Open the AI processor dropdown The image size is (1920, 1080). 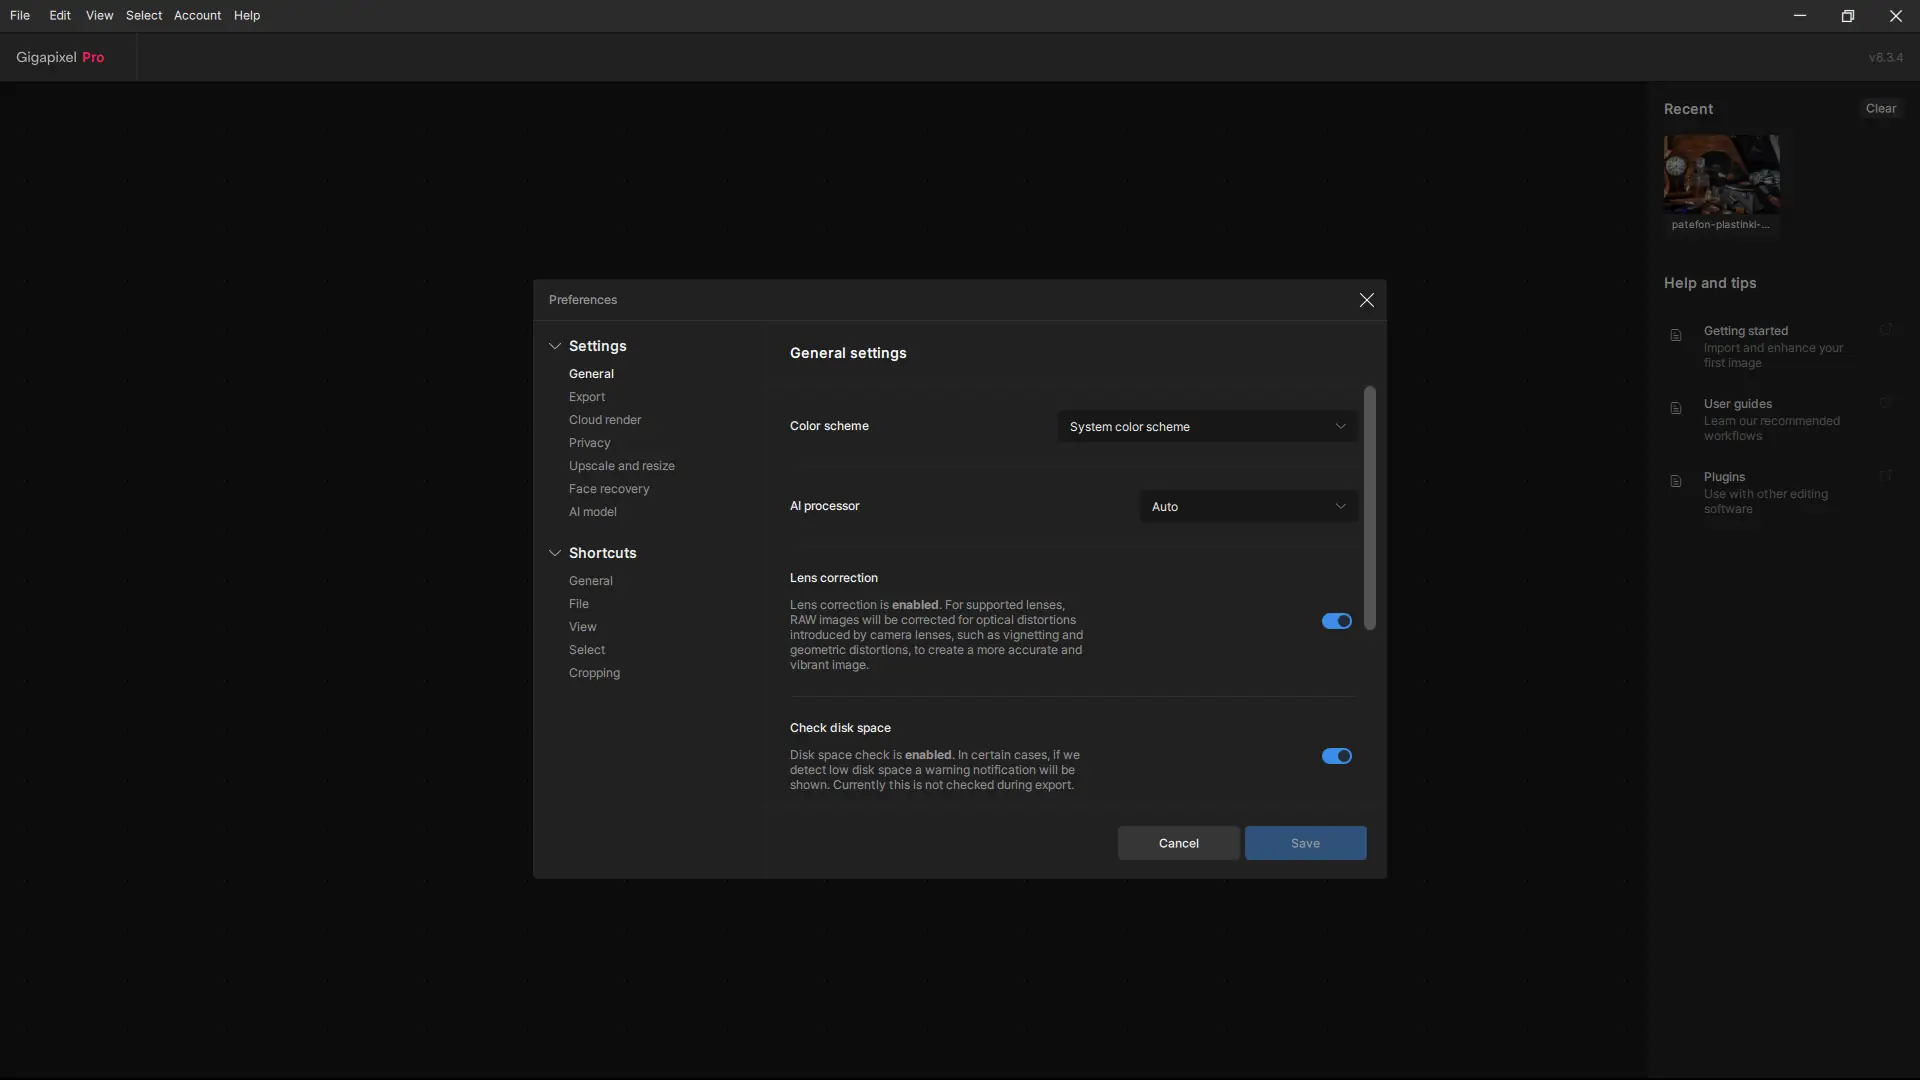(1248, 507)
